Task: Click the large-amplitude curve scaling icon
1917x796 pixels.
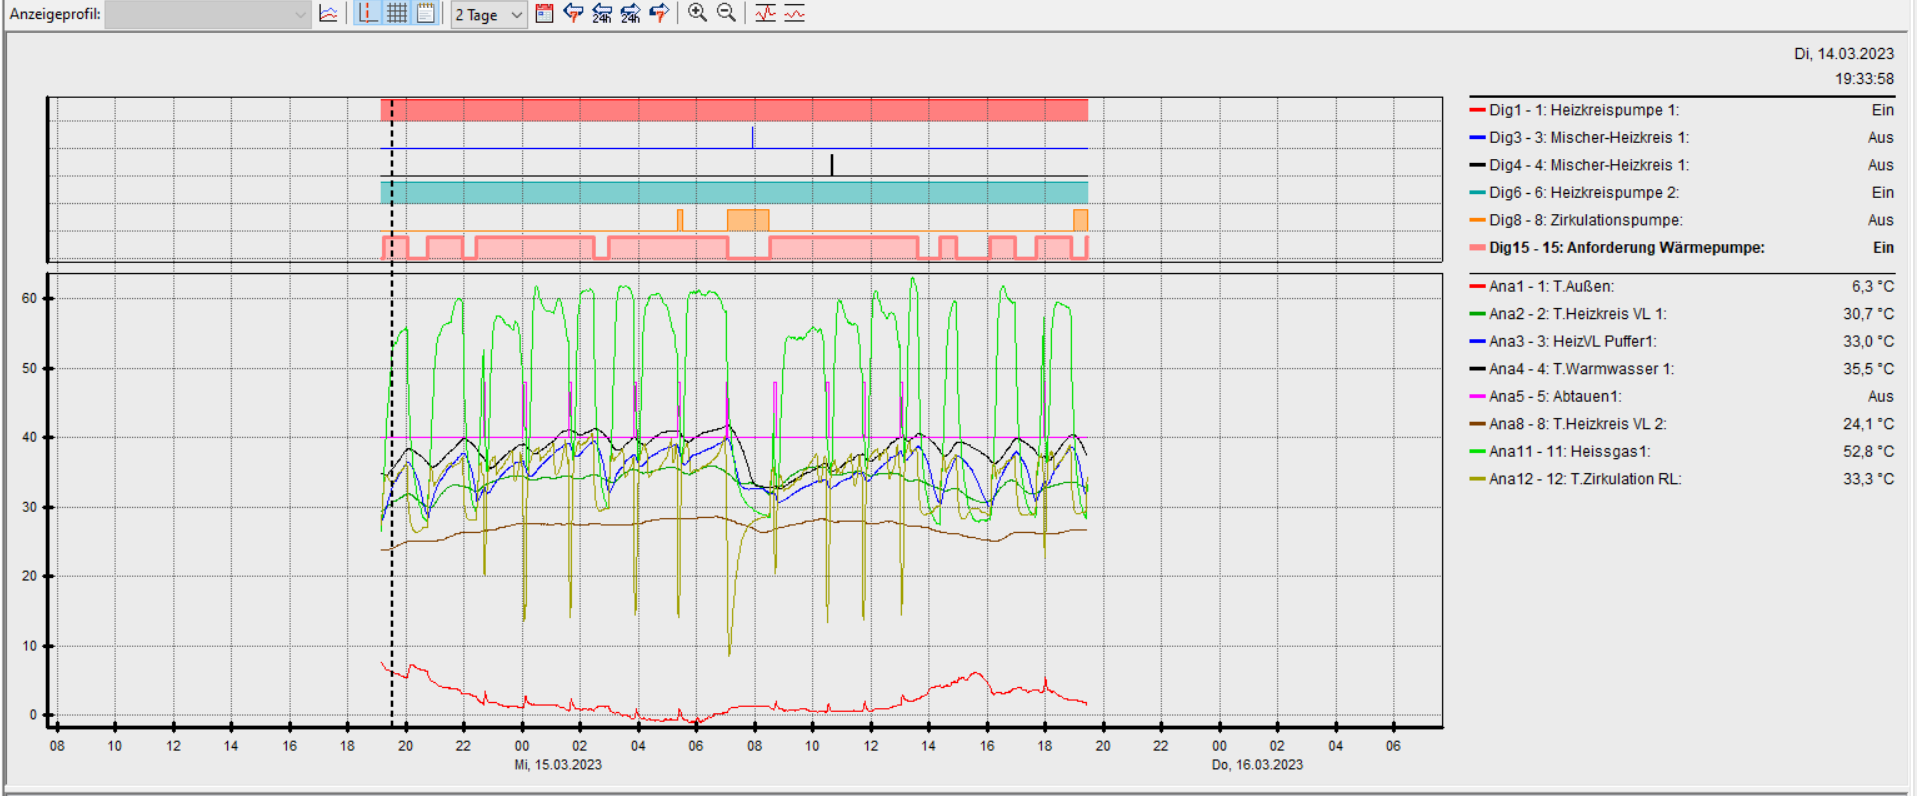Action: click(x=766, y=14)
